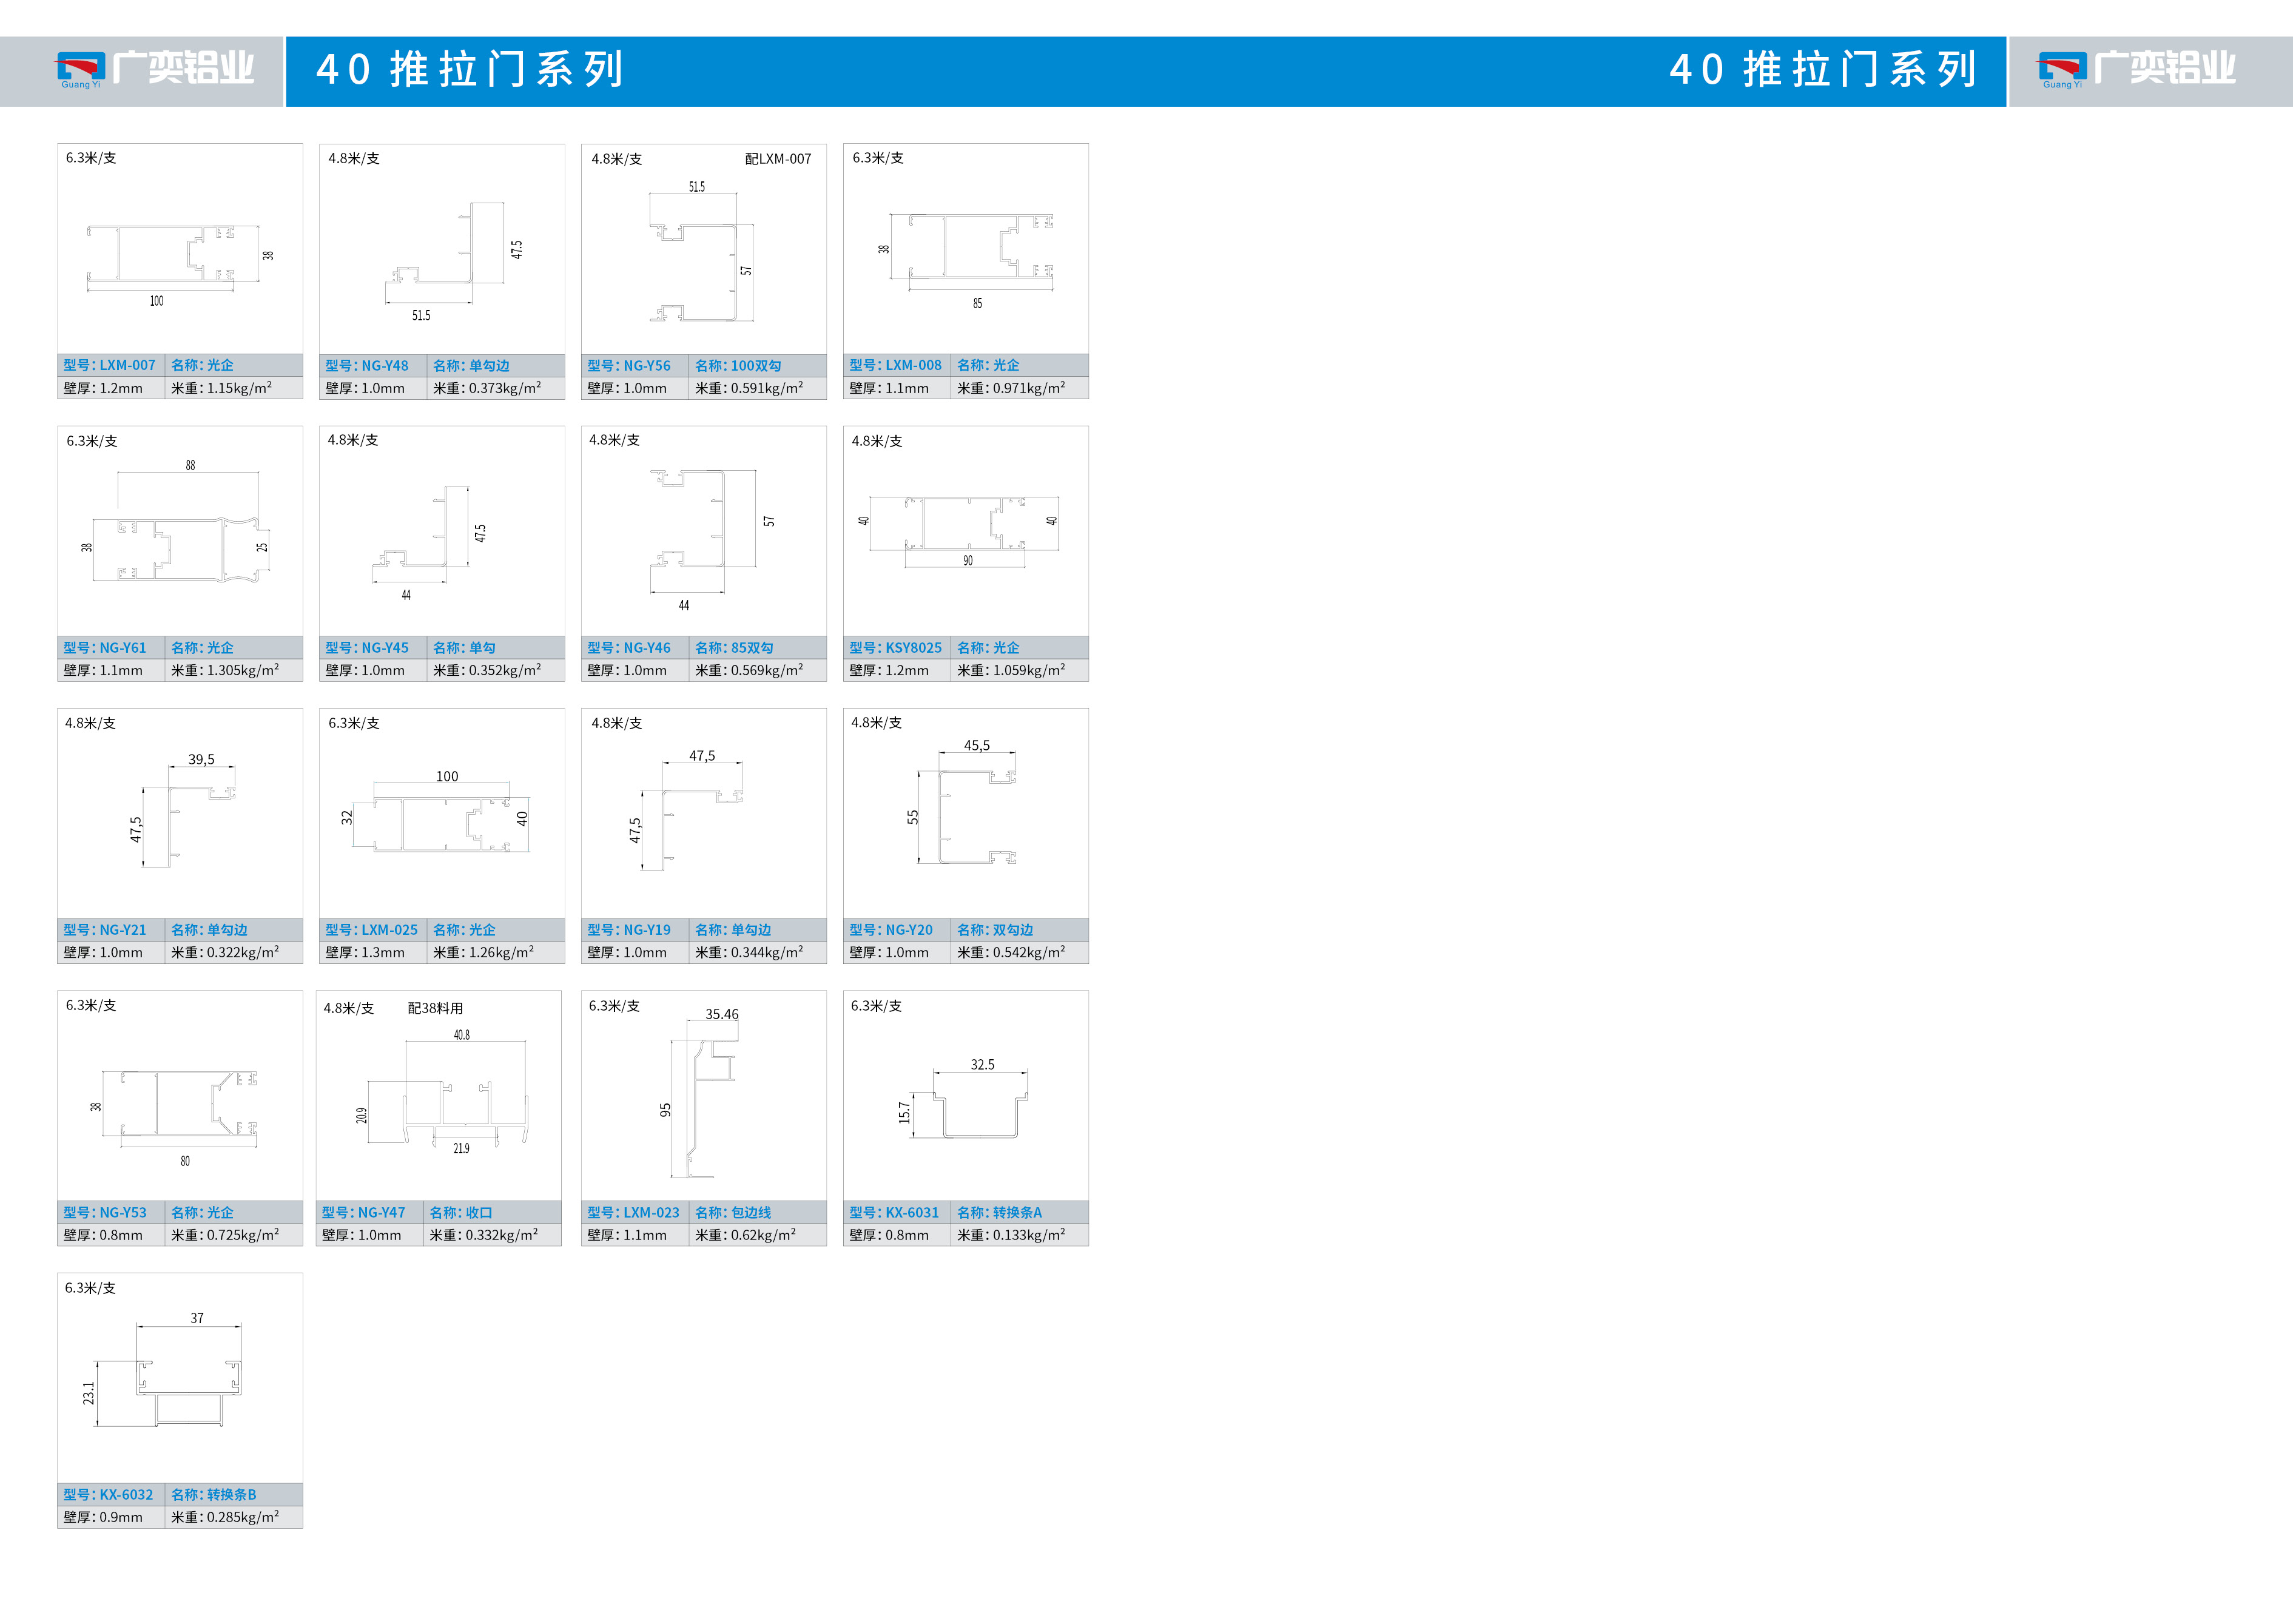Click the '型号: KX-6031' label

(x=895, y=1213)
